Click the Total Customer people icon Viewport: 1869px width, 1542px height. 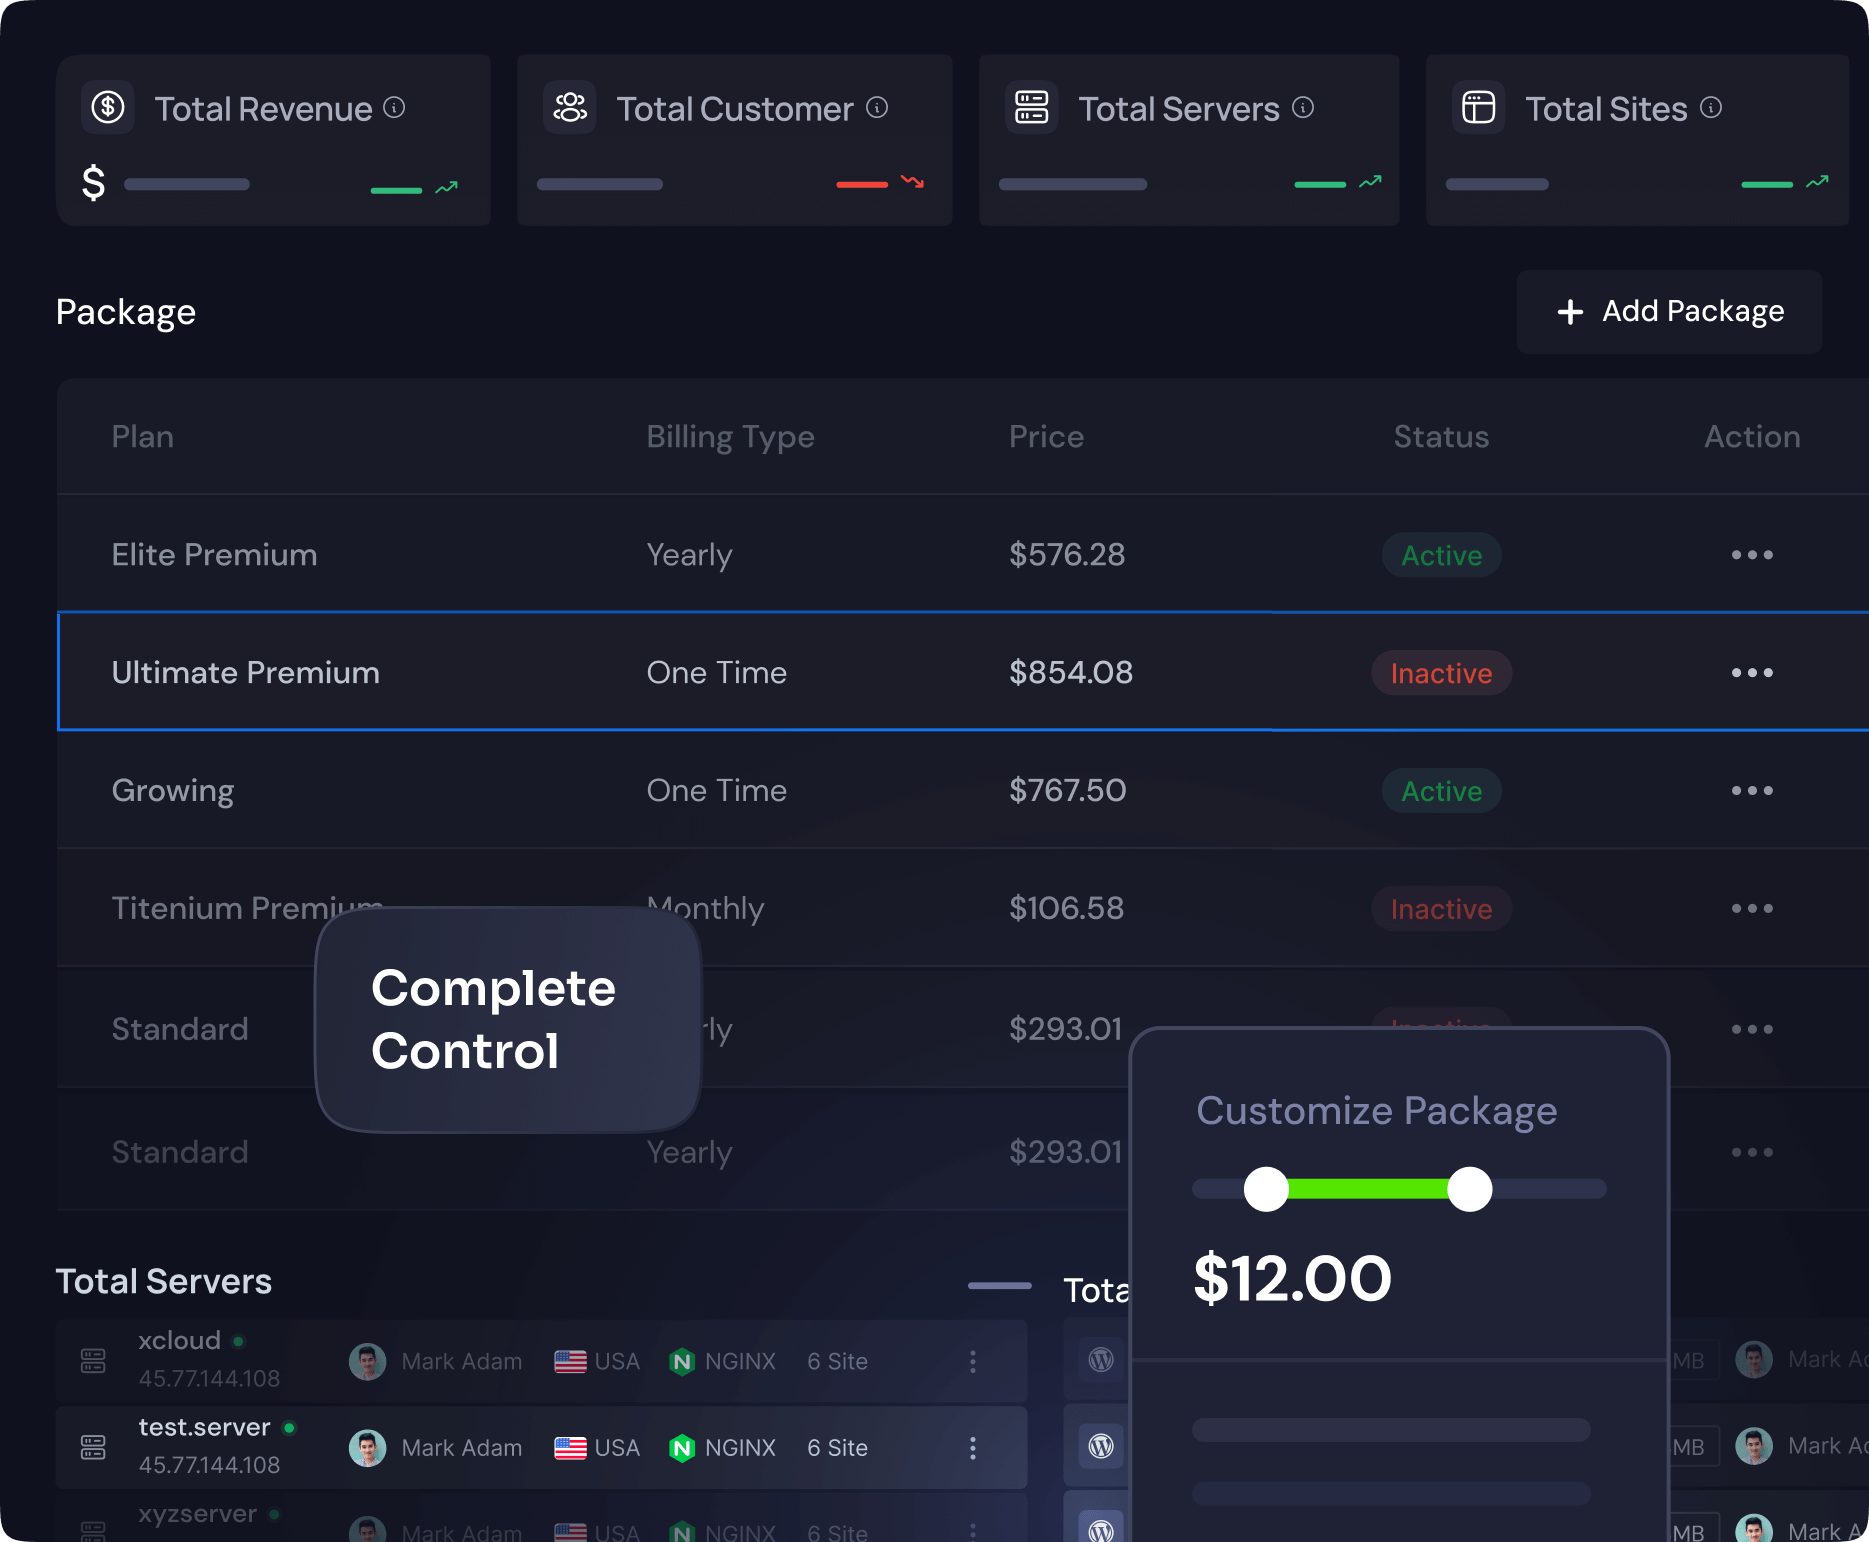(x=570, y=107)
